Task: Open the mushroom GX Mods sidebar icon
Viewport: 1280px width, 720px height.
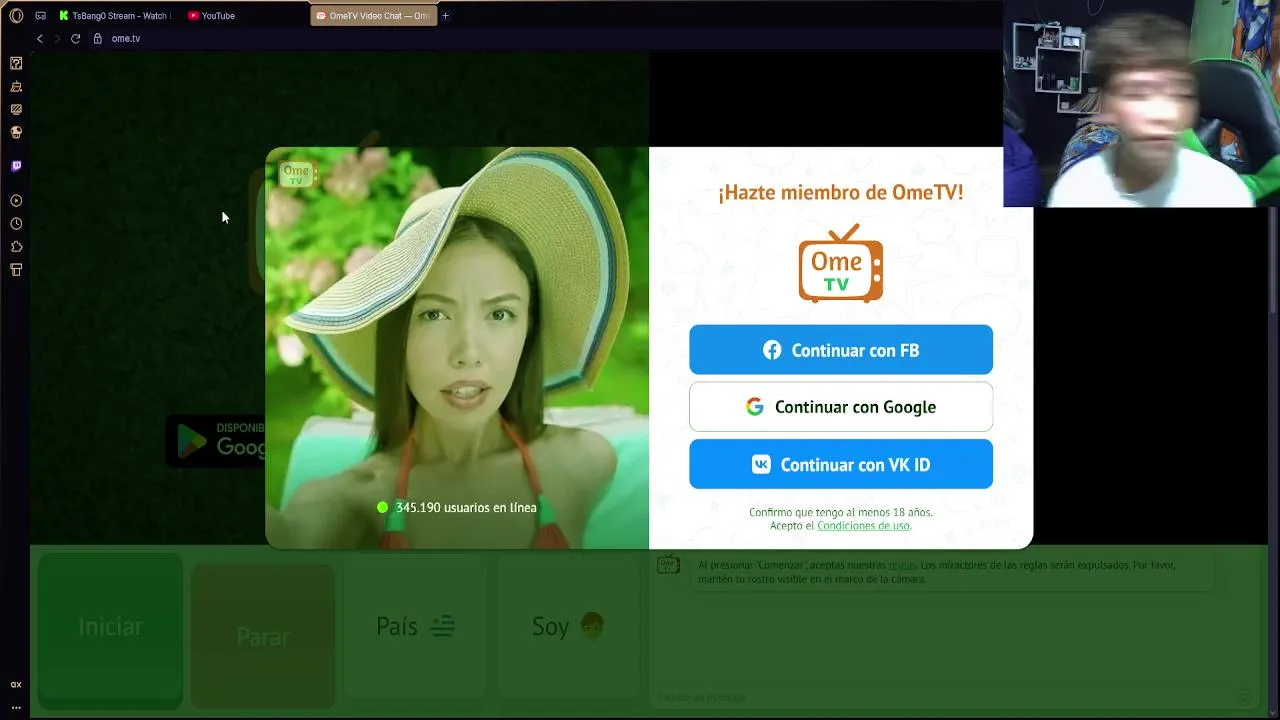Action: [x=16, y=132]
